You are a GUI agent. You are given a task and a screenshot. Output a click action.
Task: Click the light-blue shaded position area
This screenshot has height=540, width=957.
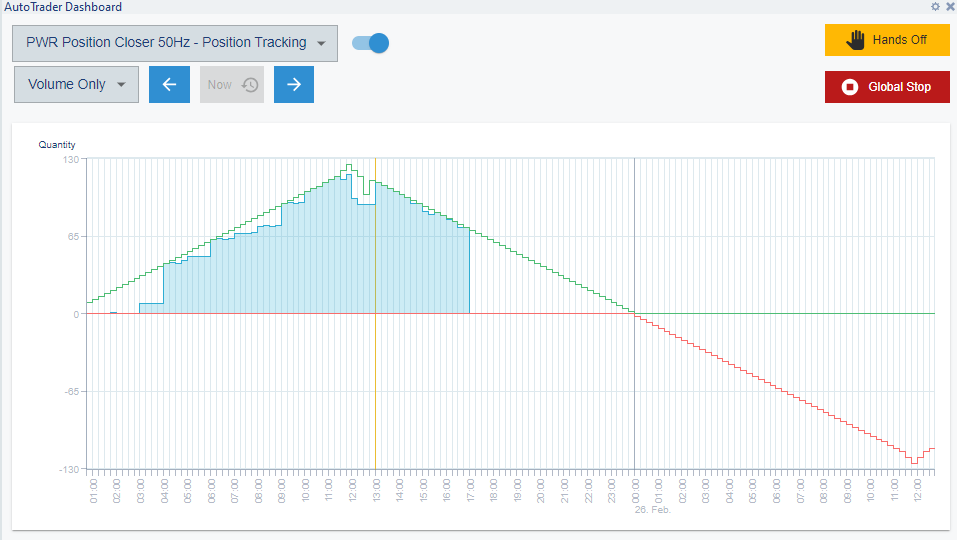click(300, 260)
